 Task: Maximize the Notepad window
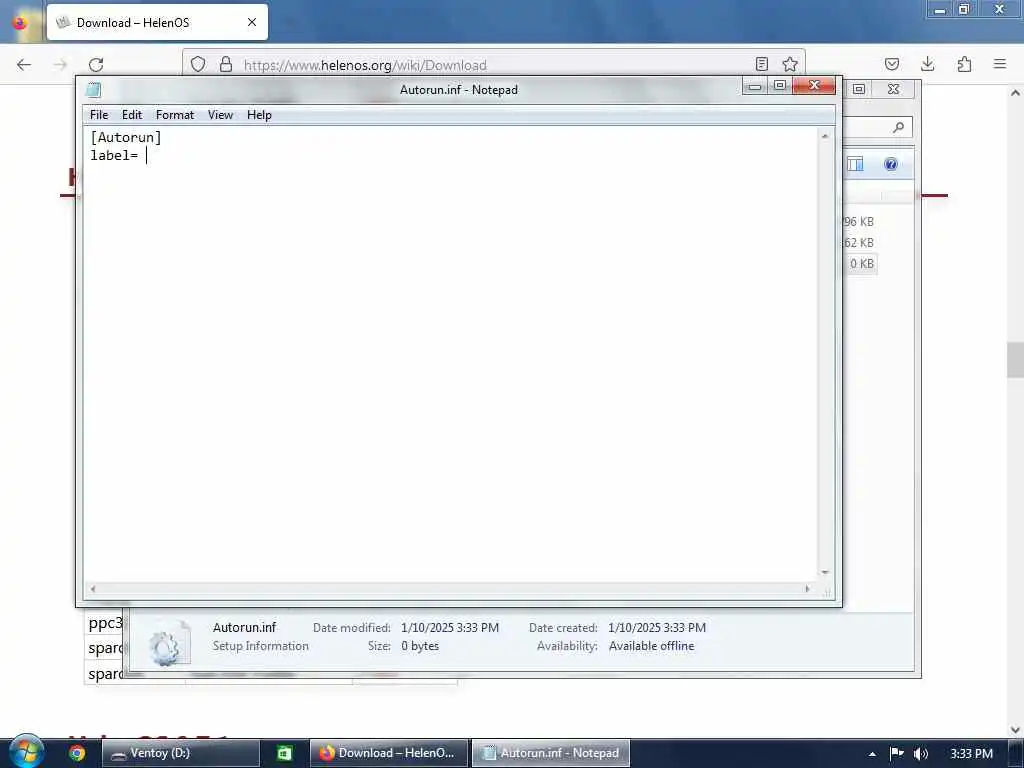click(x=779, y=86)
